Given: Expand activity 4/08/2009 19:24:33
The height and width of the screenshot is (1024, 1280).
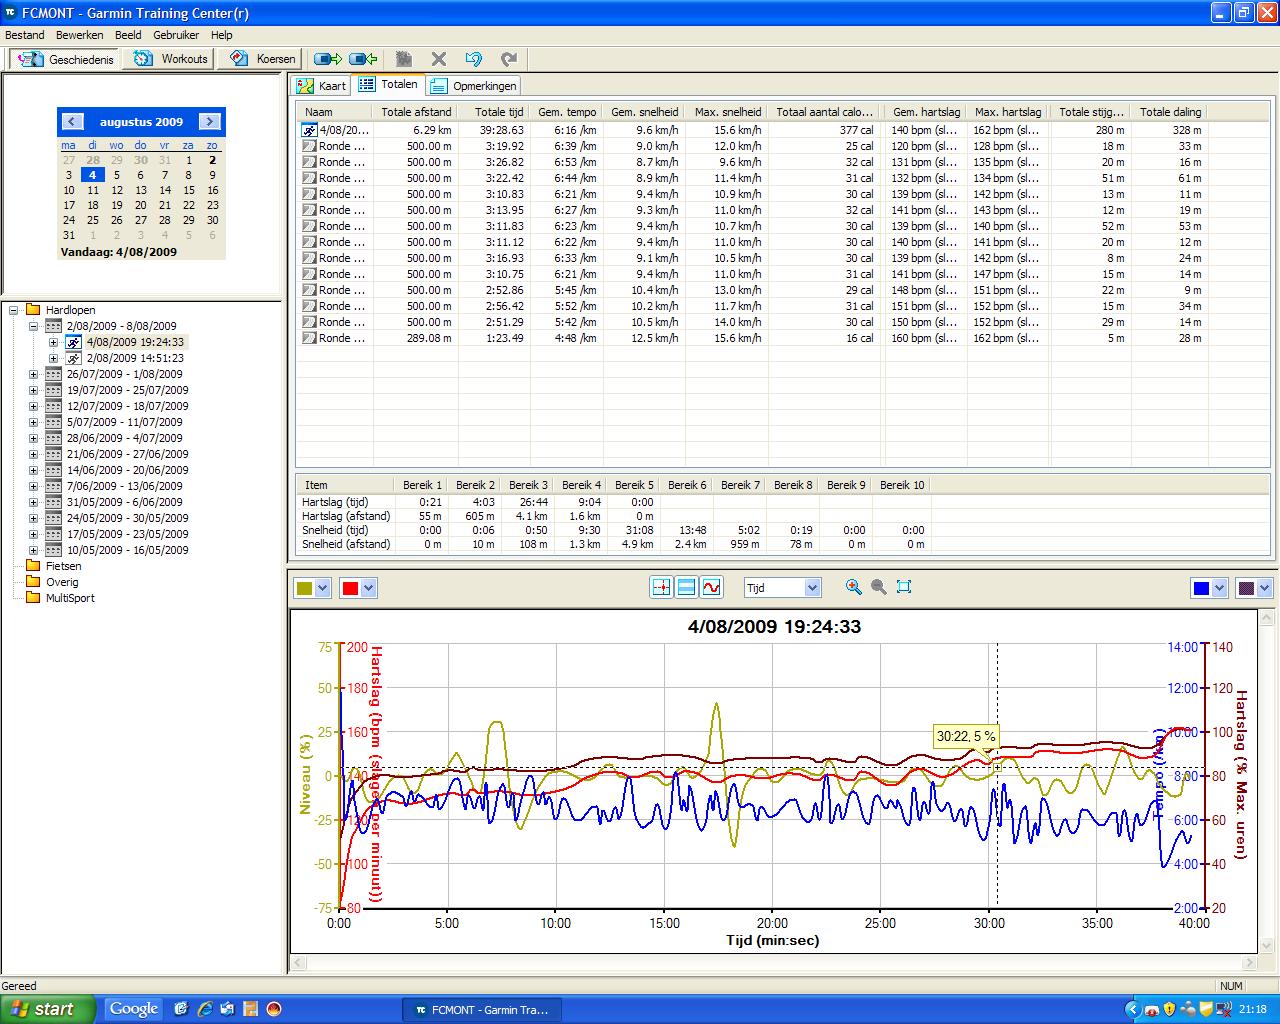Looking at the screenshot, I should pos(53,342).
